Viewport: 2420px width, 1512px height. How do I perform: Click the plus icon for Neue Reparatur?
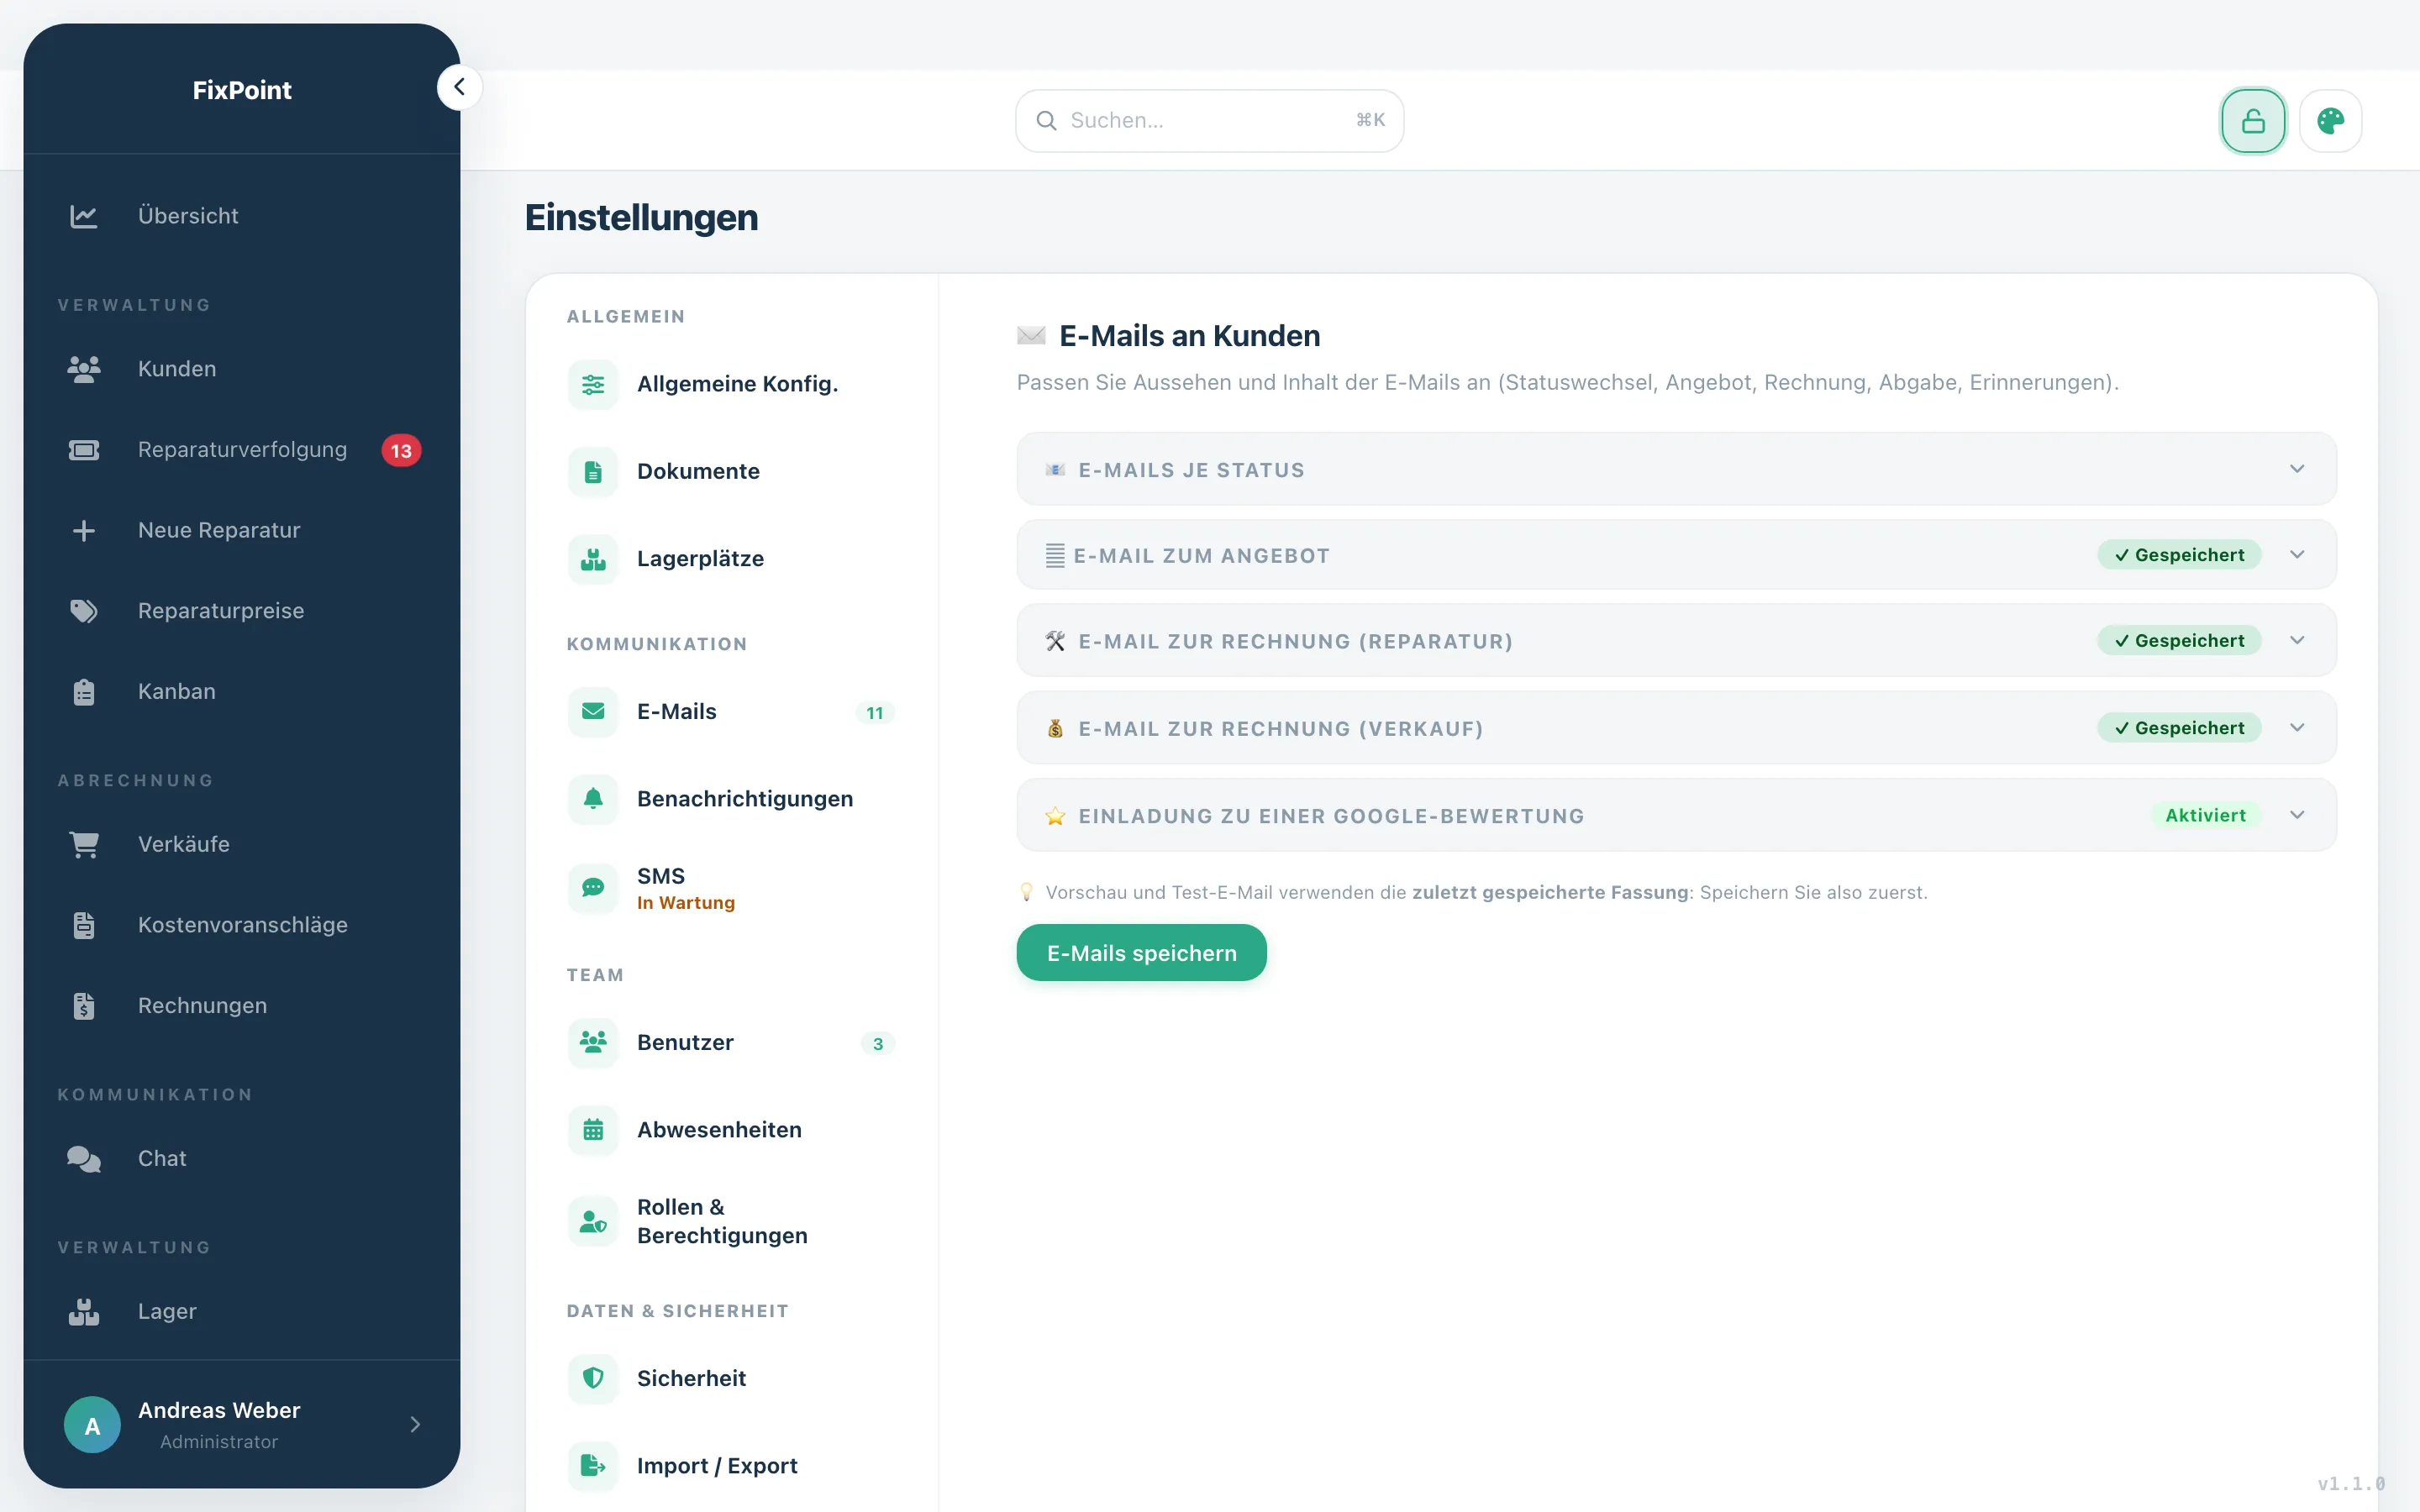pyautogui.click(x=84, y=530)
